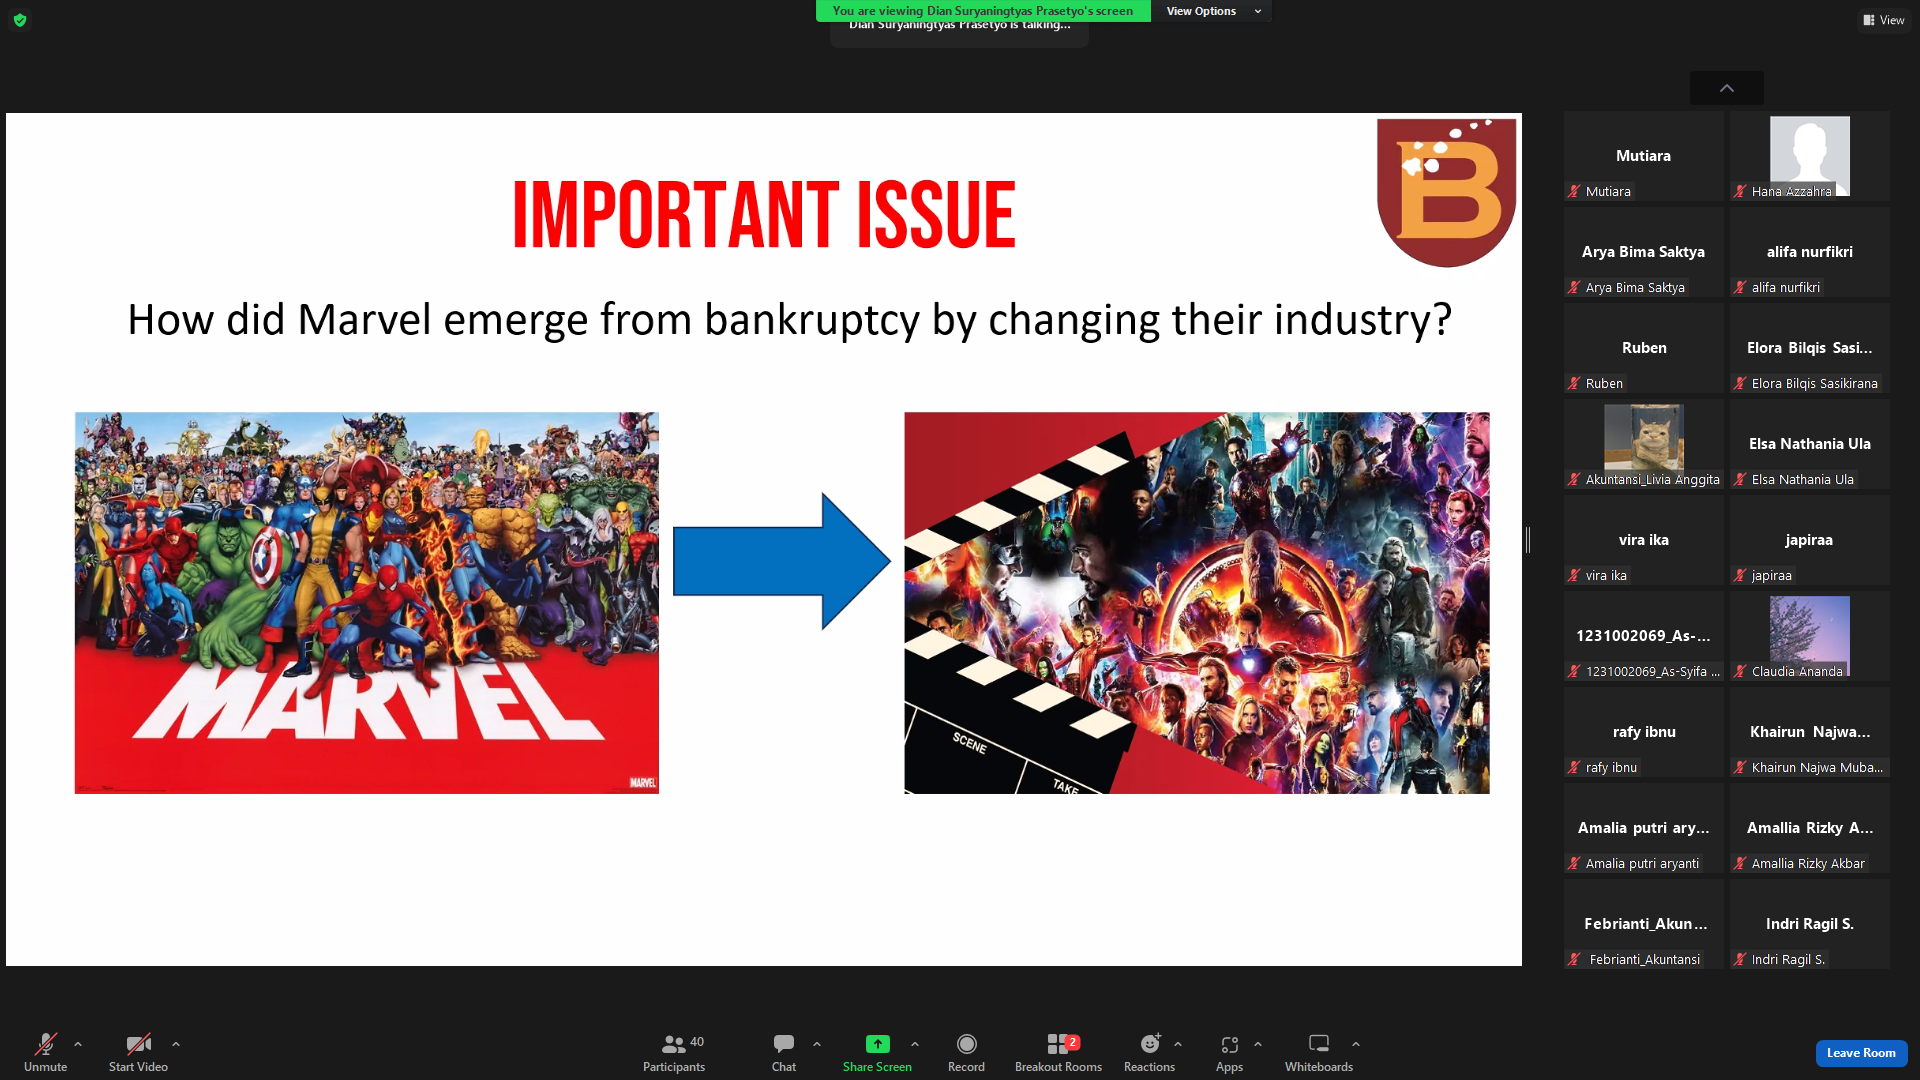
Task: Select Hana Azzahra's video tile
Action: (x=1810, y=156)
